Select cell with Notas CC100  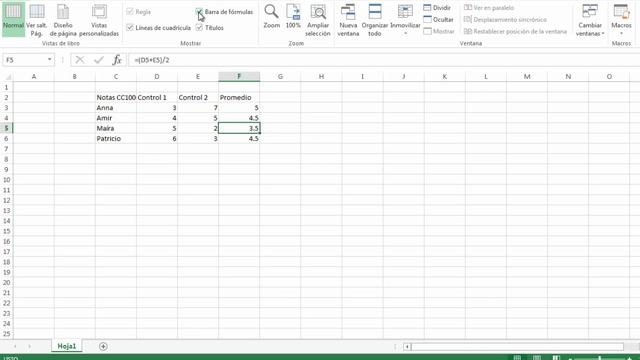click(x=116, y=98)
